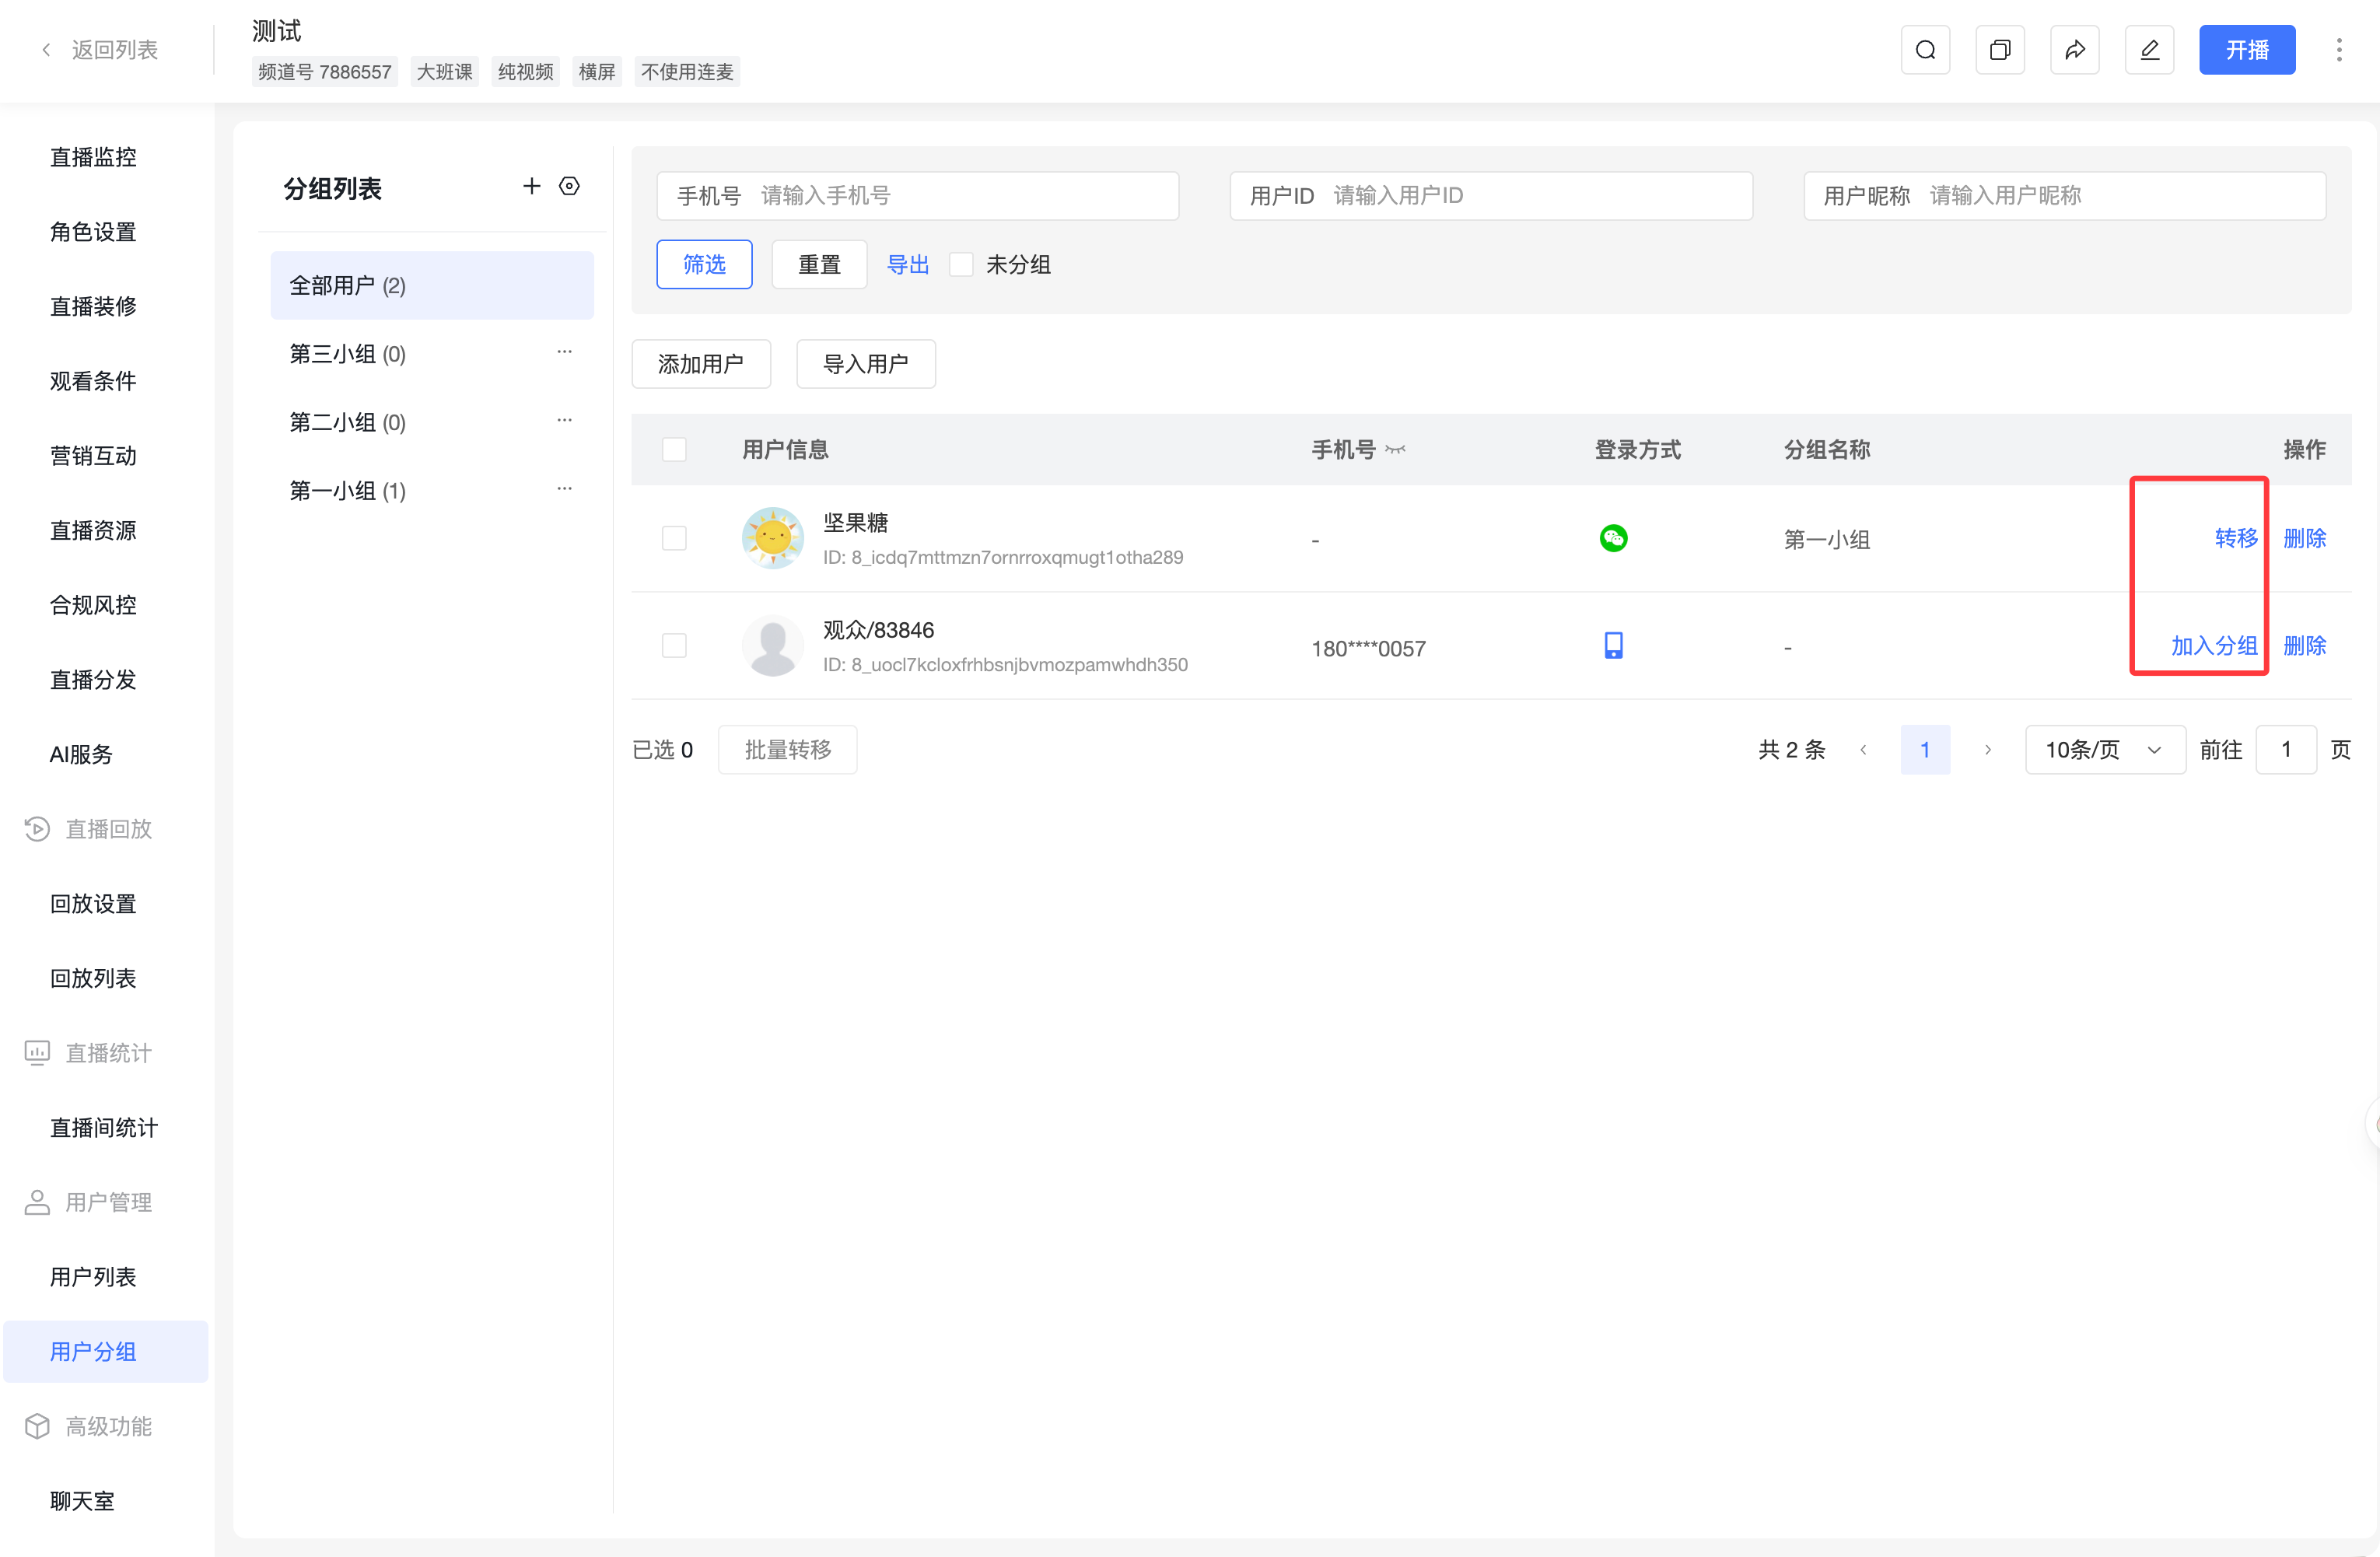Click 坚果糖 sun avatar

coord(772,538)
